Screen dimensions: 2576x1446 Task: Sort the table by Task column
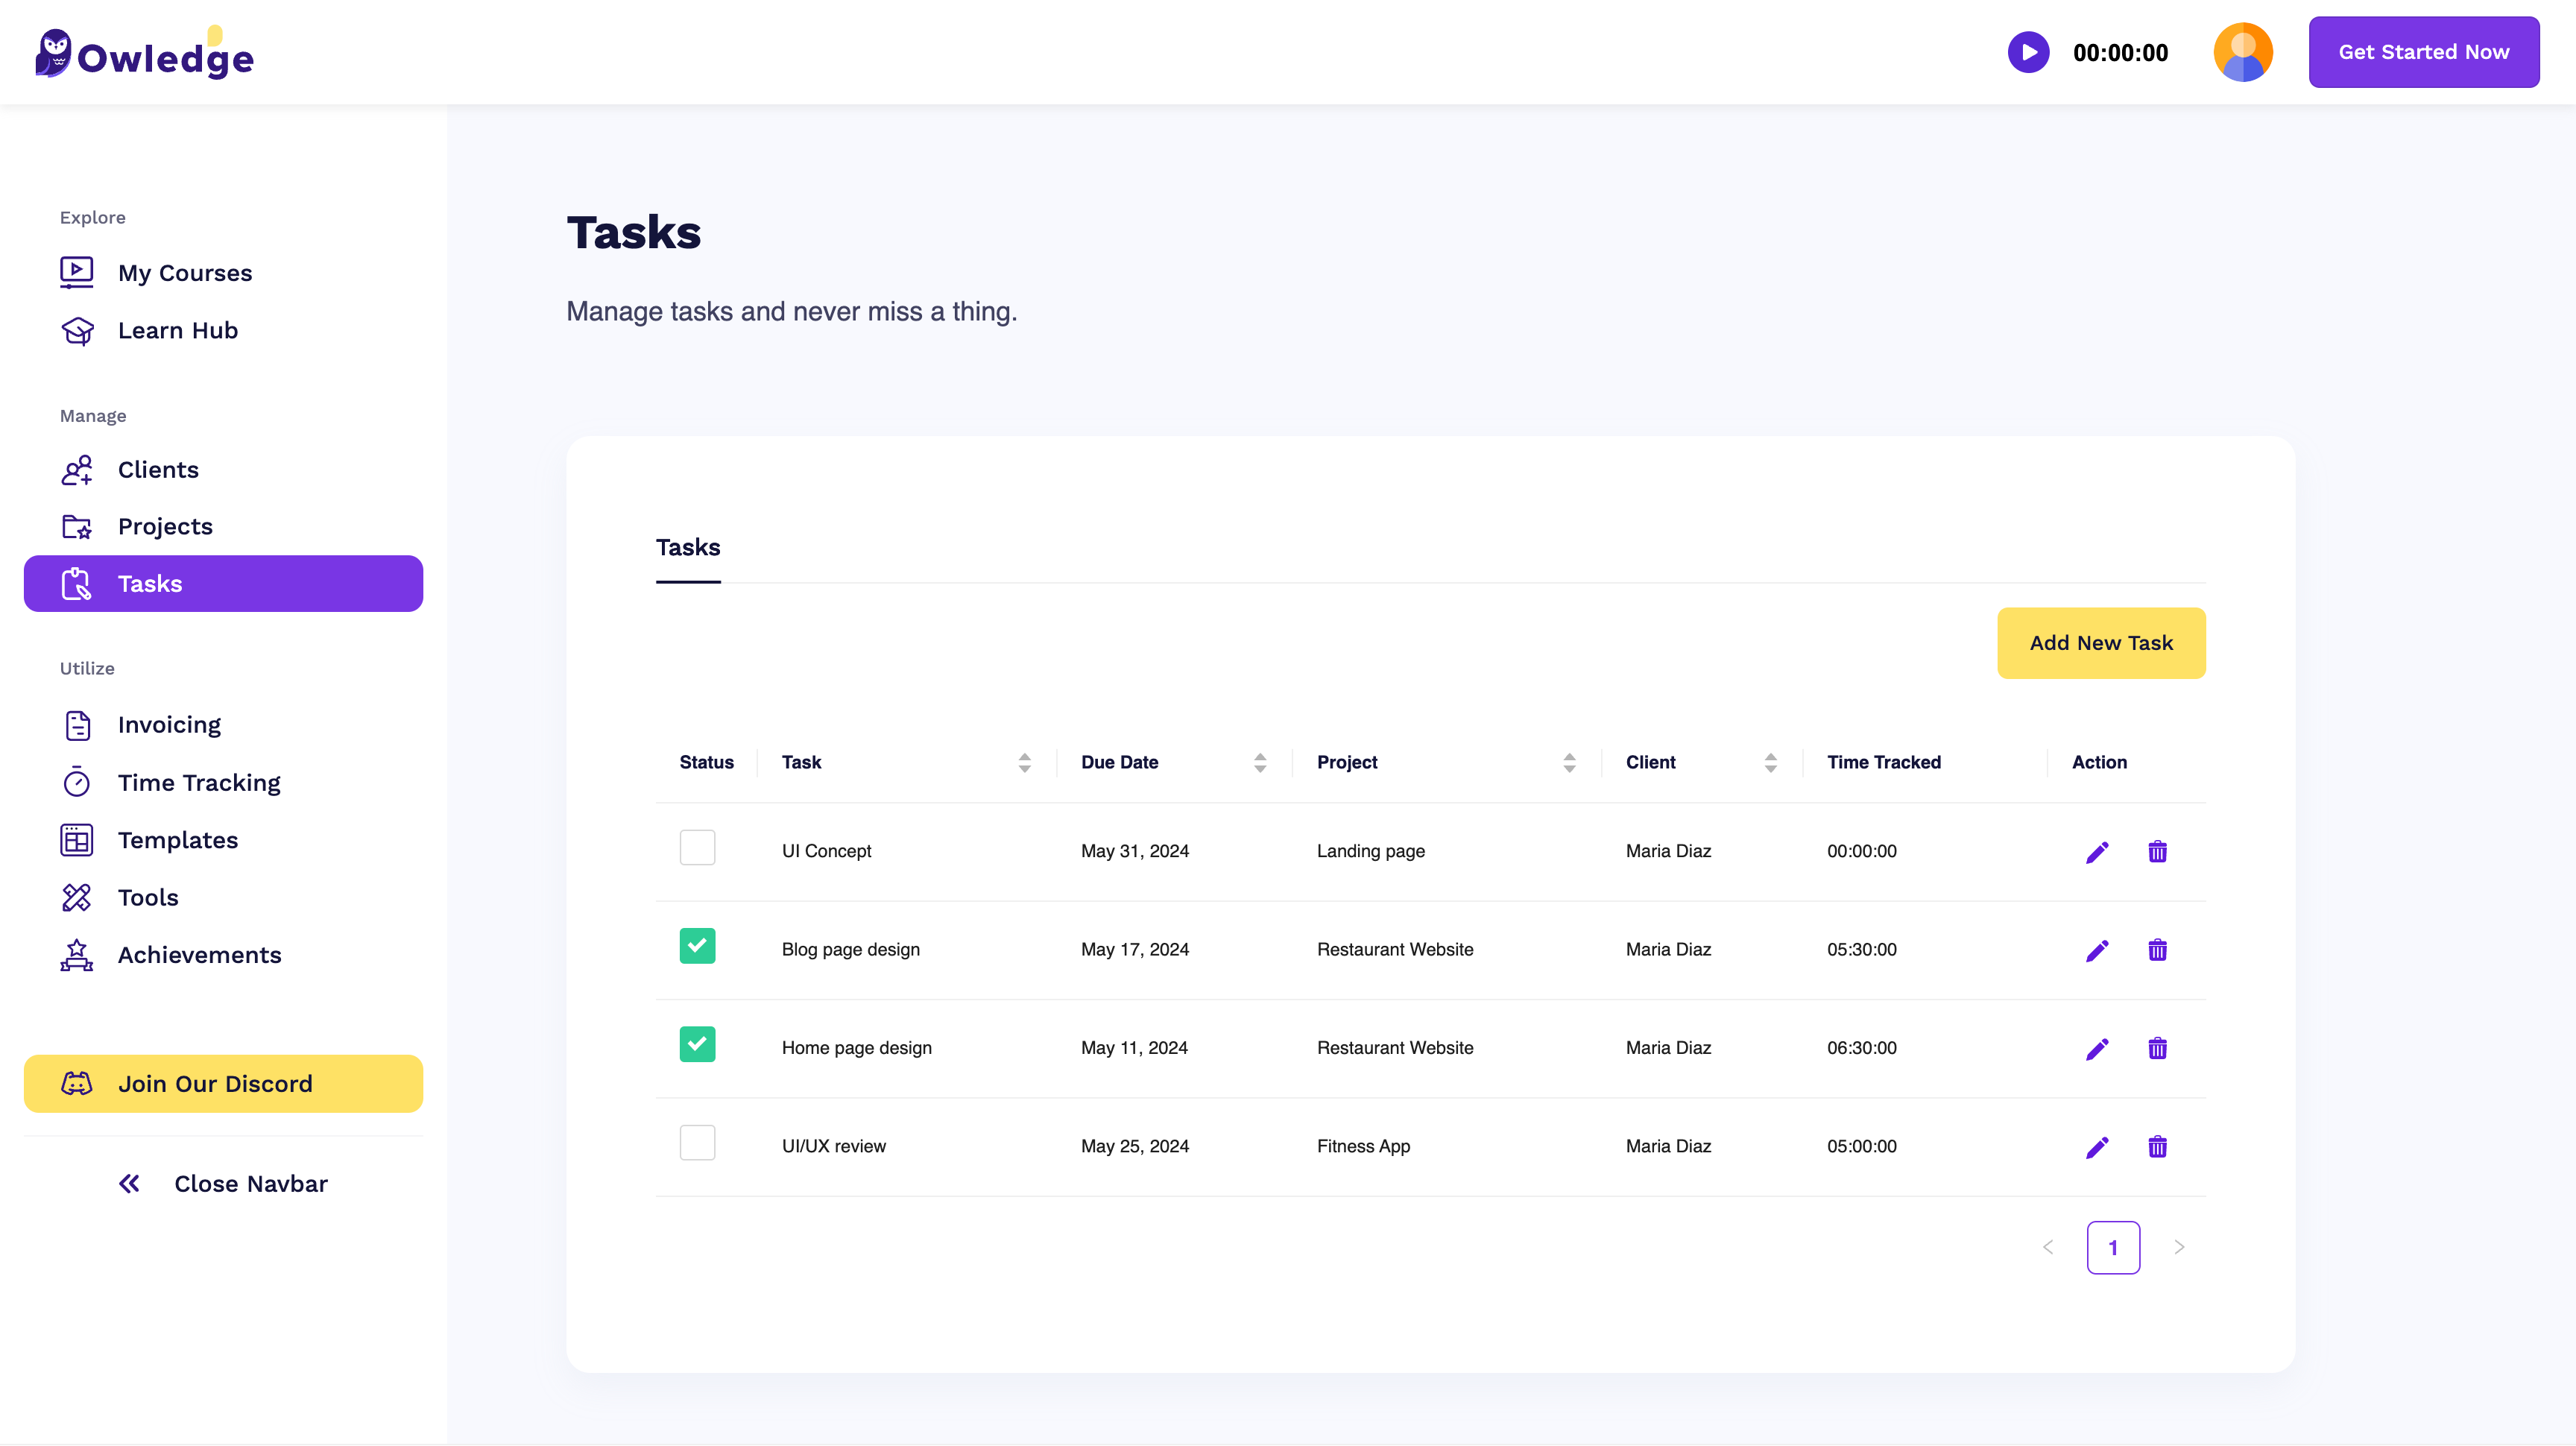(x=1024, y=763)
